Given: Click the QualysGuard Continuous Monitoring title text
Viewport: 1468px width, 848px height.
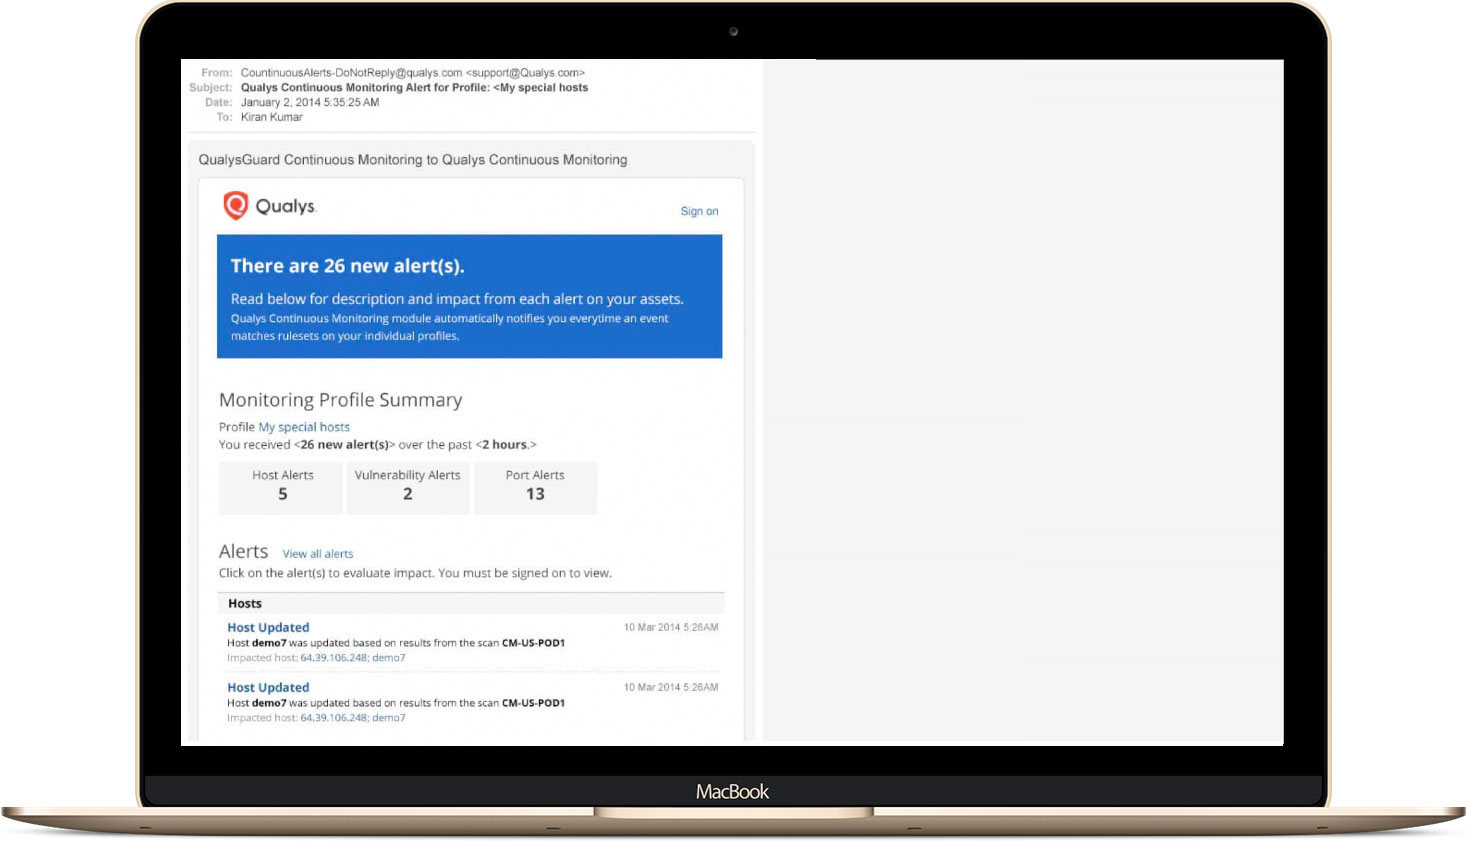Looking at the screenshot, I should click(x=412, y=160).
